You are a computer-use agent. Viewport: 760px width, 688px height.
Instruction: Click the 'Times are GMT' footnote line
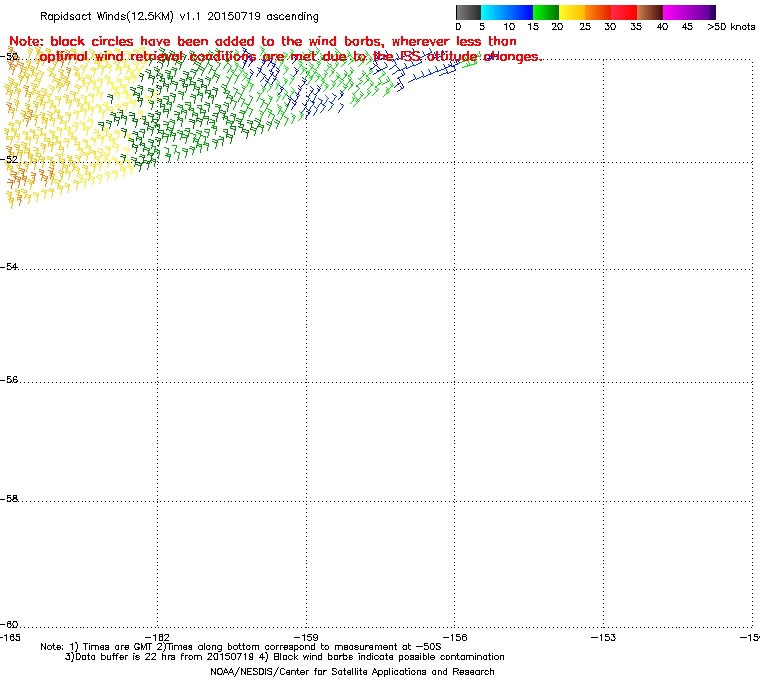point(241,647)
